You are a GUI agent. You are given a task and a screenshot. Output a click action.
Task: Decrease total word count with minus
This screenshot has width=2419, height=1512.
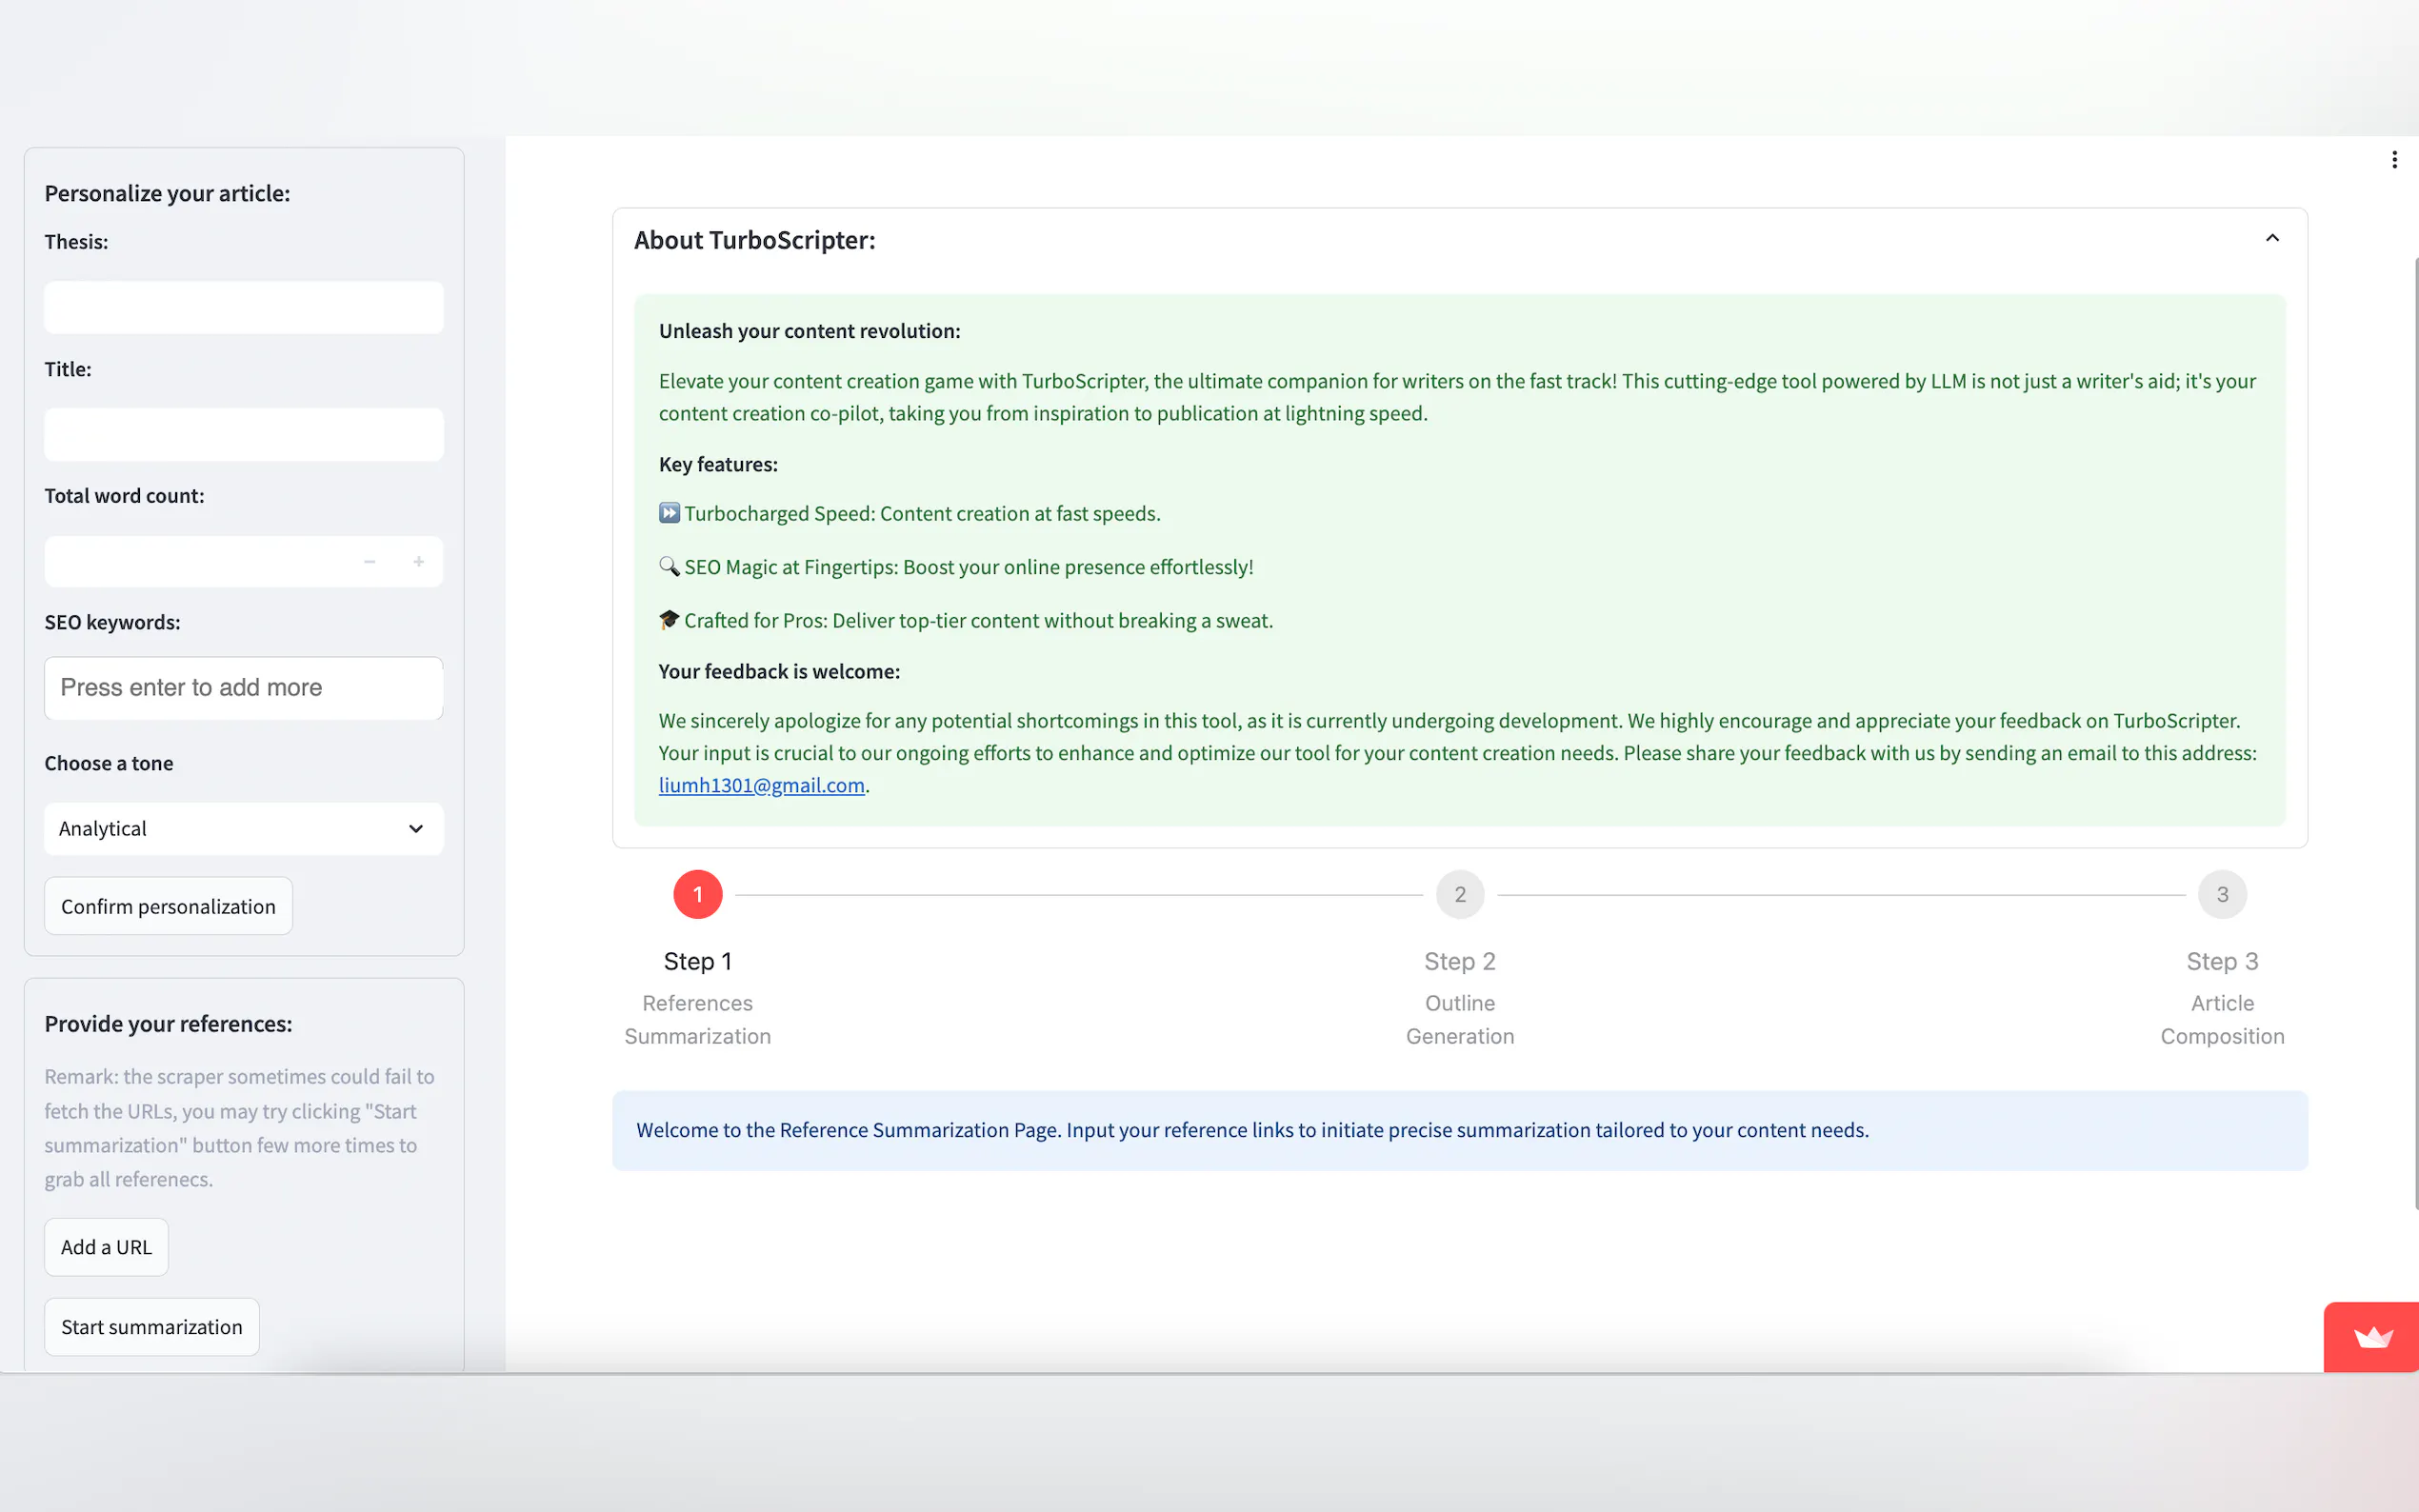[370, 562]
